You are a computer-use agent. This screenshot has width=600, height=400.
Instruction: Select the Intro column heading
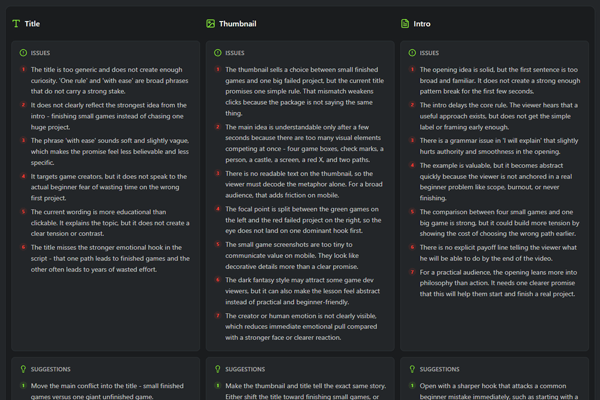pyautogui.click(x=422, y=24)
